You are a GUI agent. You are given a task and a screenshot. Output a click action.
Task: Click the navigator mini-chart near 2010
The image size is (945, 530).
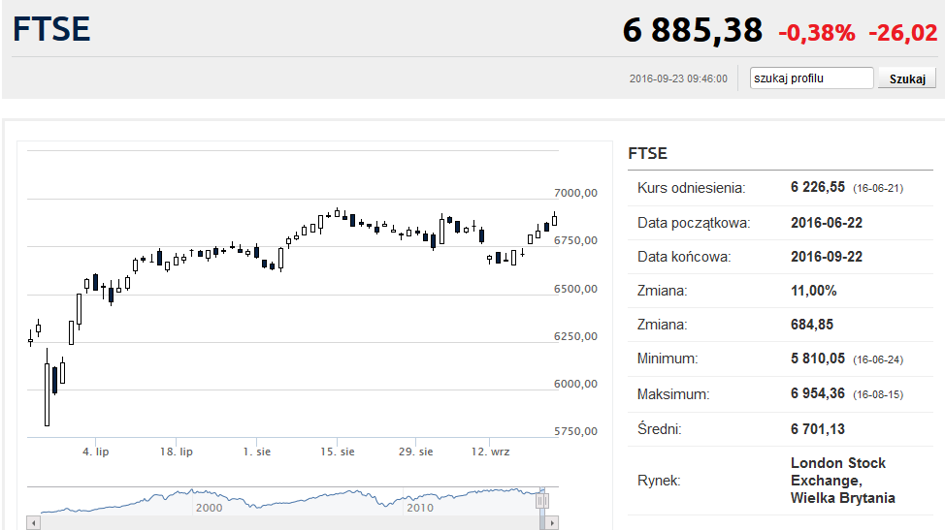tap(420, 507)
